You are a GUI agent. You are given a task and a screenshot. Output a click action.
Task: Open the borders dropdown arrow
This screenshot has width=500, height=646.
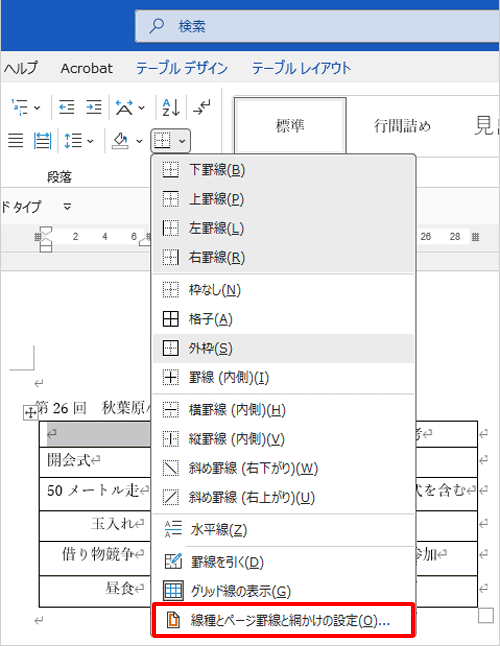pyautogui.click(x=182, y=141)
